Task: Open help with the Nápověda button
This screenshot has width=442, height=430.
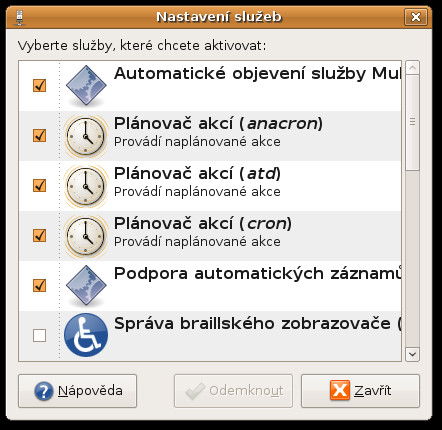Action: pos(77,391)
